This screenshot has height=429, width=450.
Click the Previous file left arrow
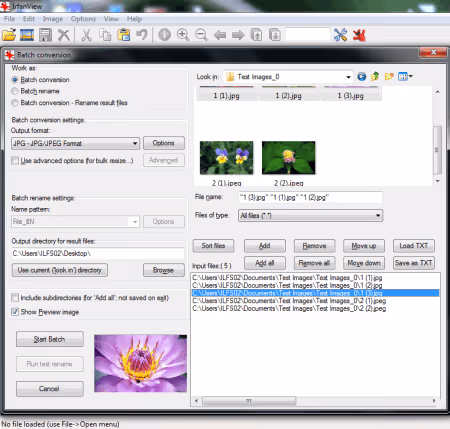tap(220, 35)
